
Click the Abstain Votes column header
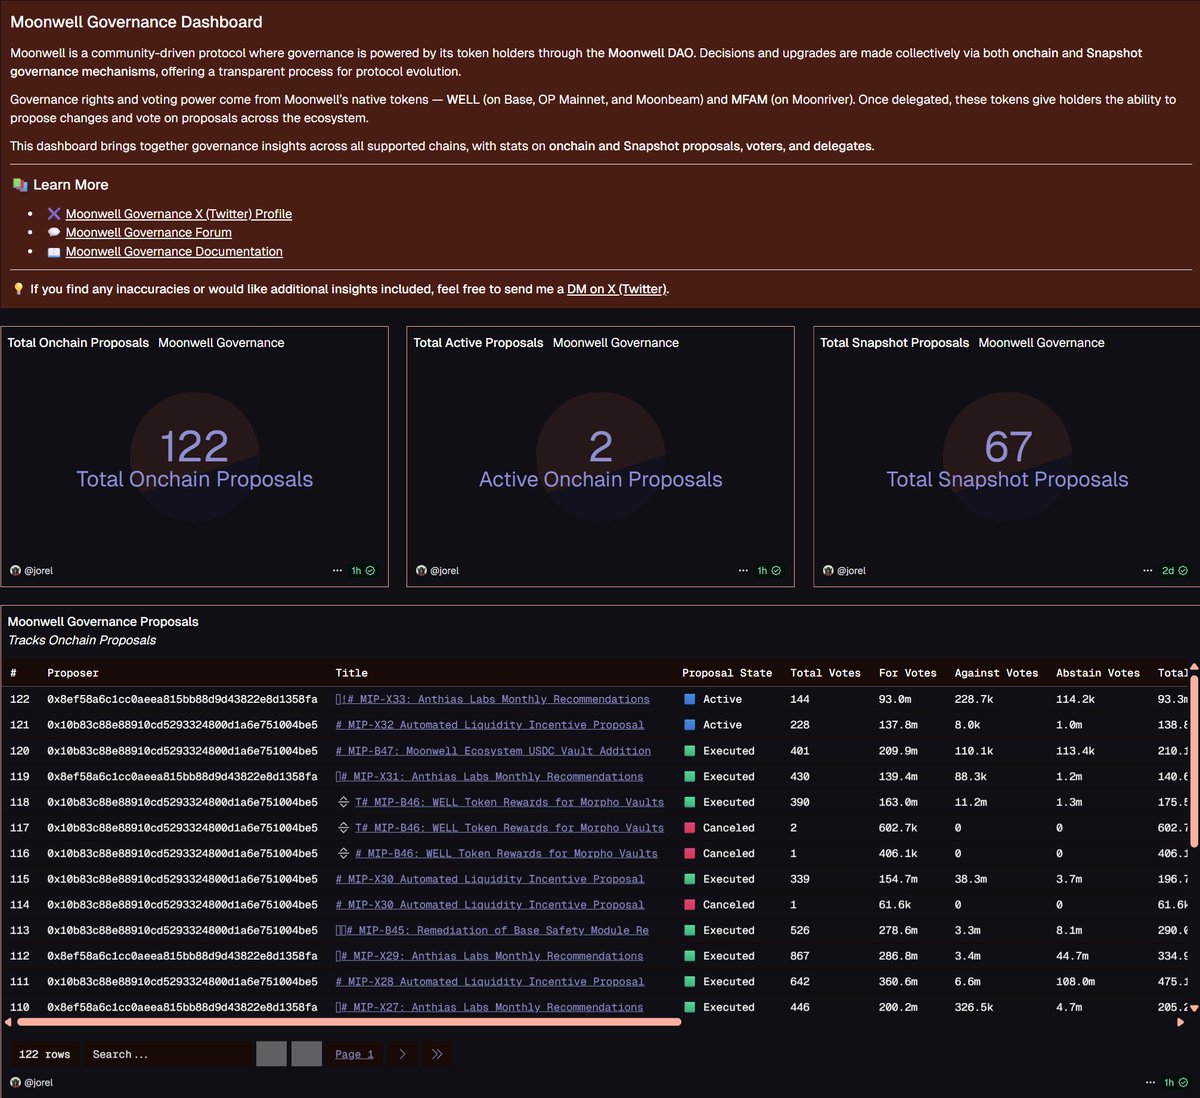1098,673
